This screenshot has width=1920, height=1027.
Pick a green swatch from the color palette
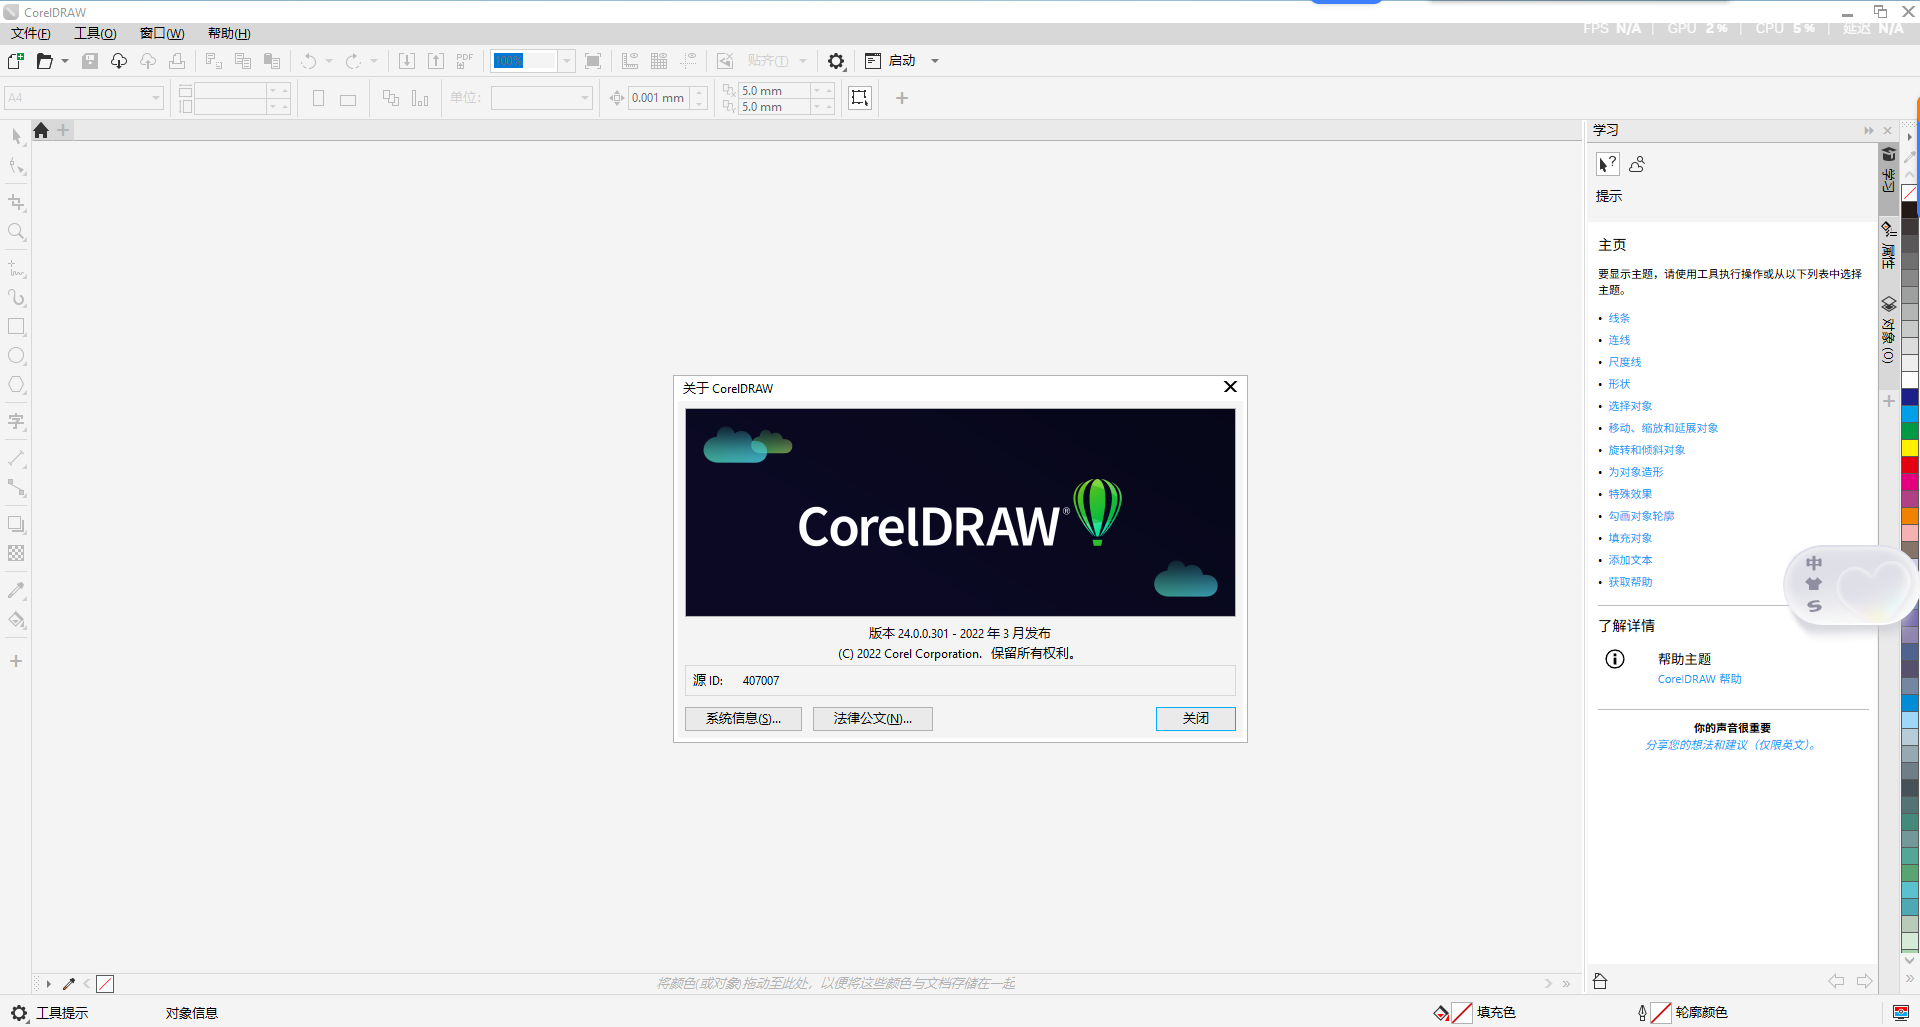(1910, 430)
